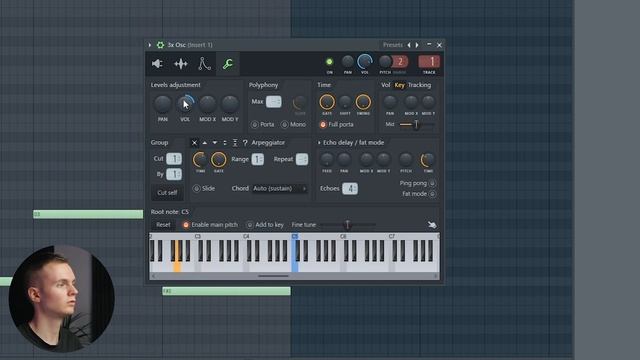Click the Levels adjustment PAN knob
This screenshot has height=360, width=640.
(162, 104)
